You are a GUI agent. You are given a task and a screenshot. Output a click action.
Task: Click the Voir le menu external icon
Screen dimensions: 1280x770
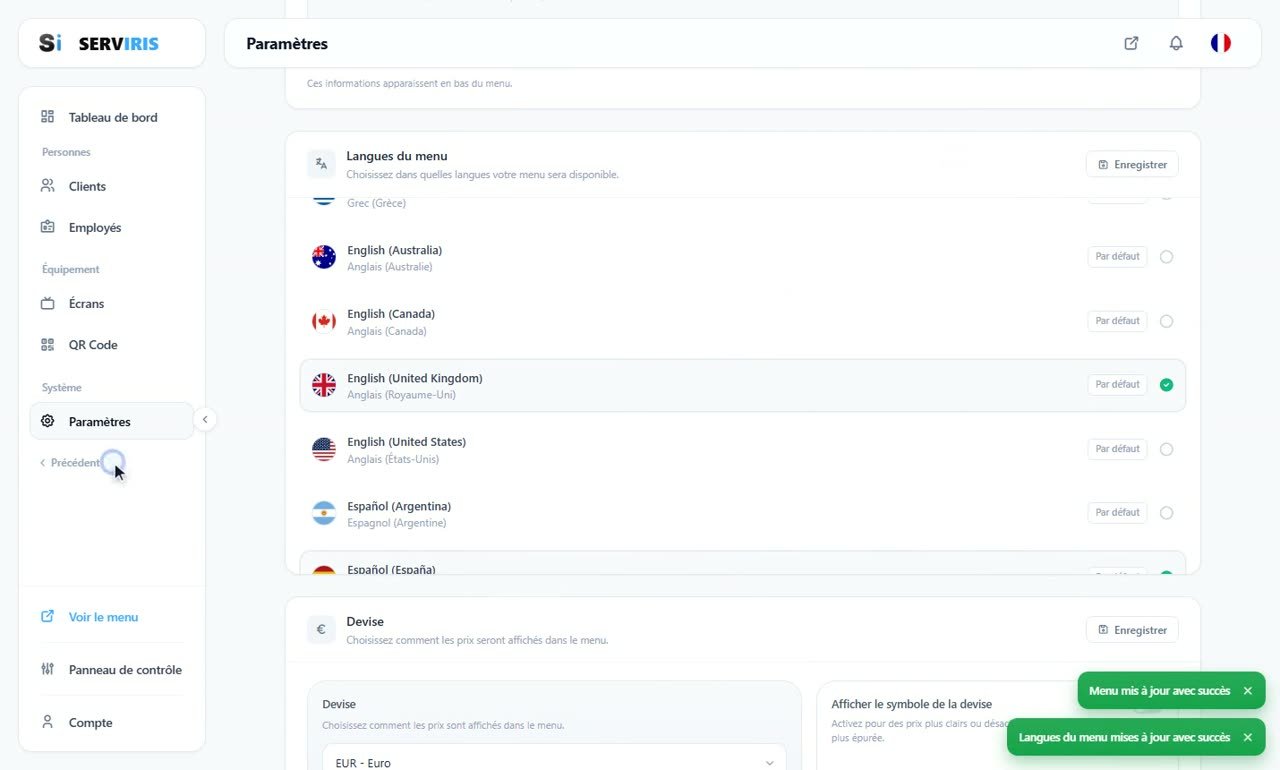pos(47,617)
